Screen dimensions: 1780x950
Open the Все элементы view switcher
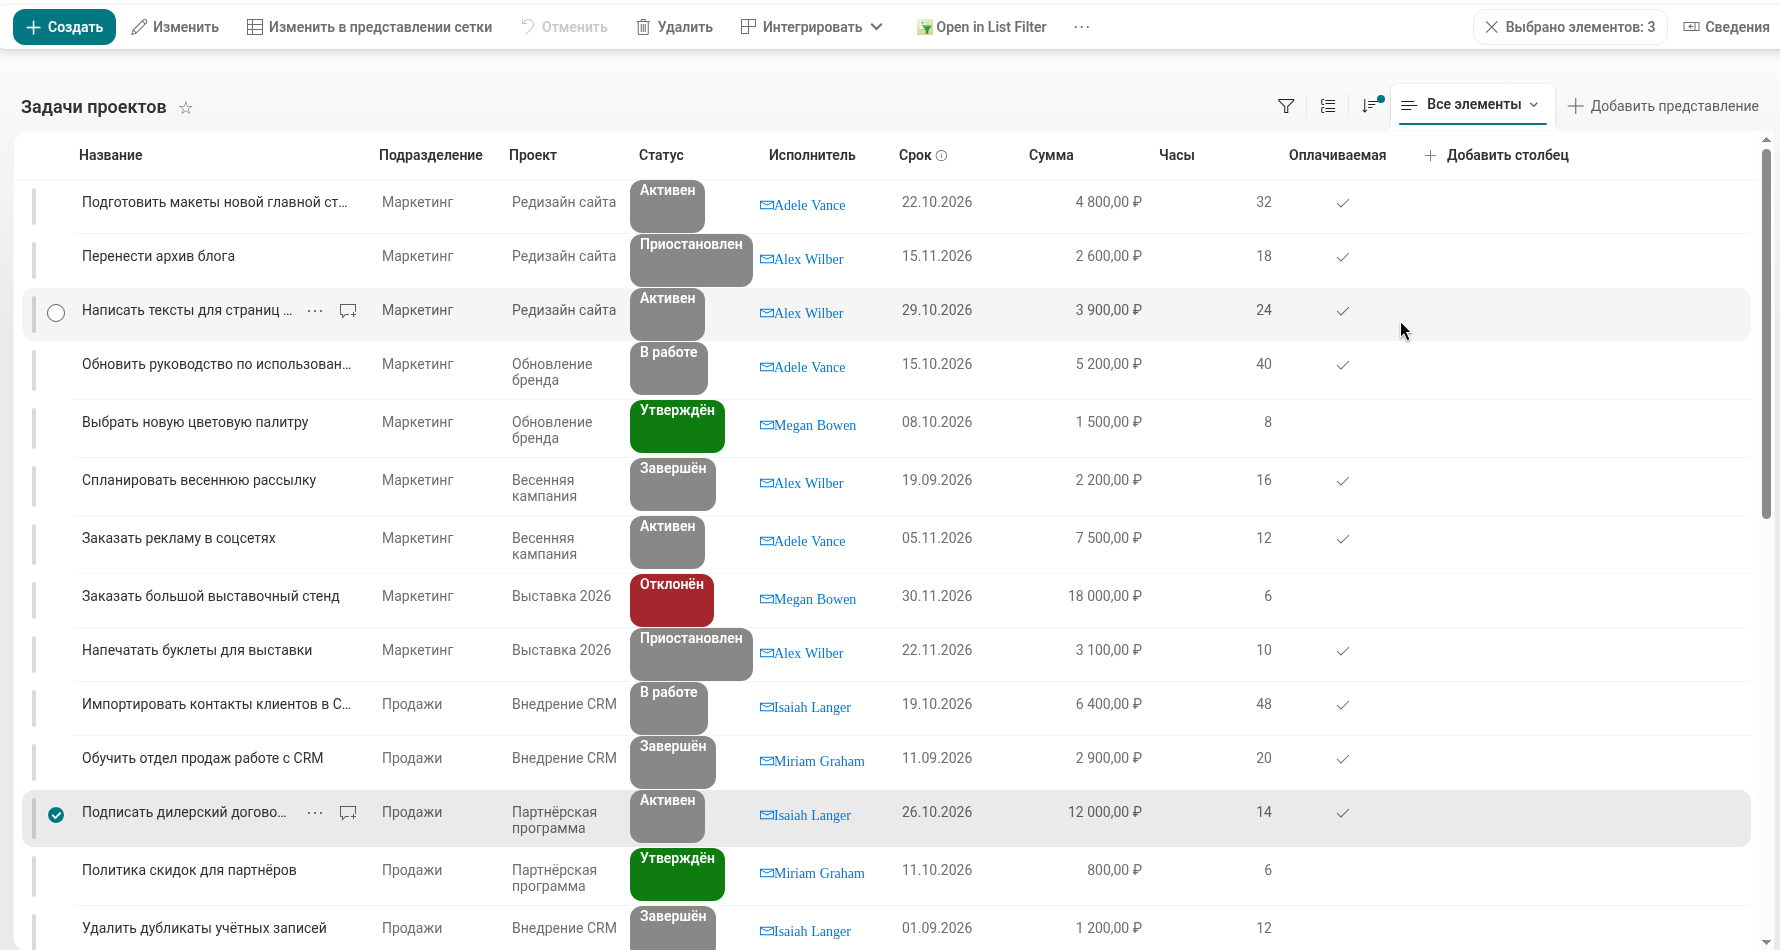tap(1473, 105)
